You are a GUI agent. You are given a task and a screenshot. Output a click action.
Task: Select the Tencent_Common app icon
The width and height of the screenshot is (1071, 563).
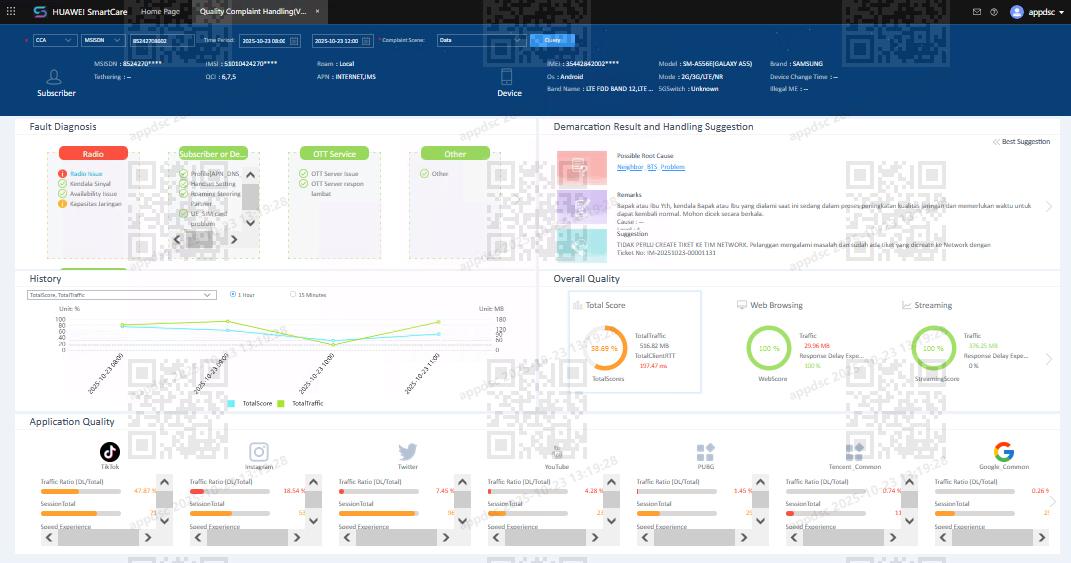click(x=854, y=452)
